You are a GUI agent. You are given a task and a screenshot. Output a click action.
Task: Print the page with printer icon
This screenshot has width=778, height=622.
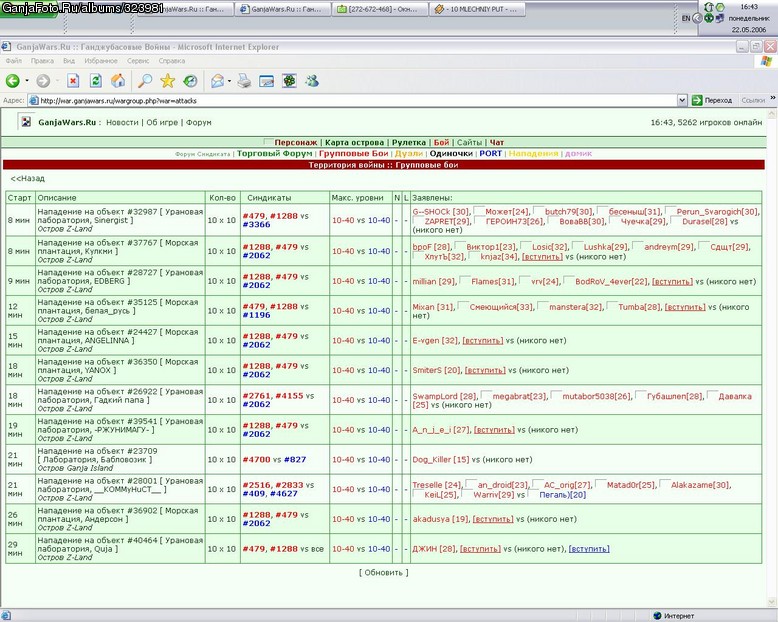244,81
